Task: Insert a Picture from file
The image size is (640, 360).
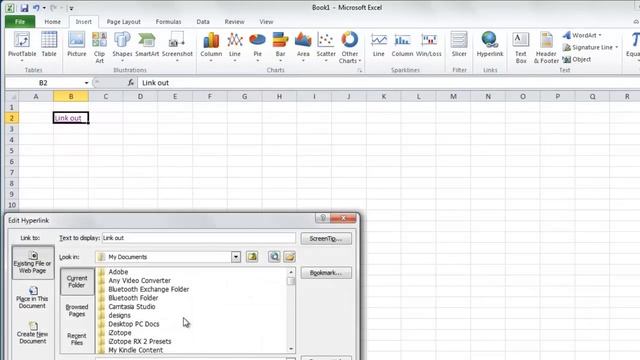Action: 77,45
